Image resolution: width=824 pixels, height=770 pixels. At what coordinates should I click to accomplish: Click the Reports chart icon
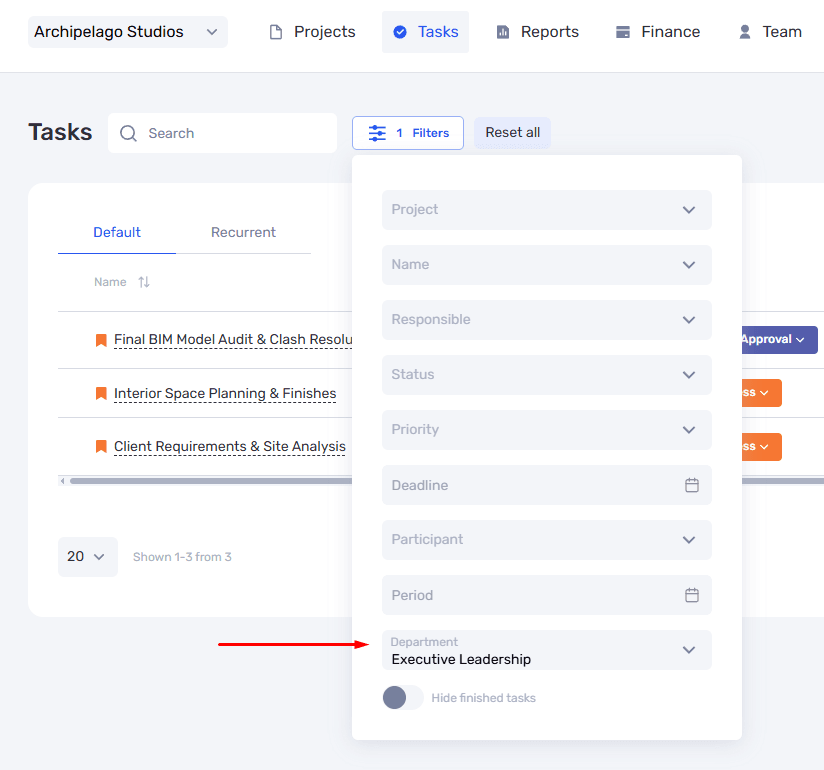coord(503,32)
